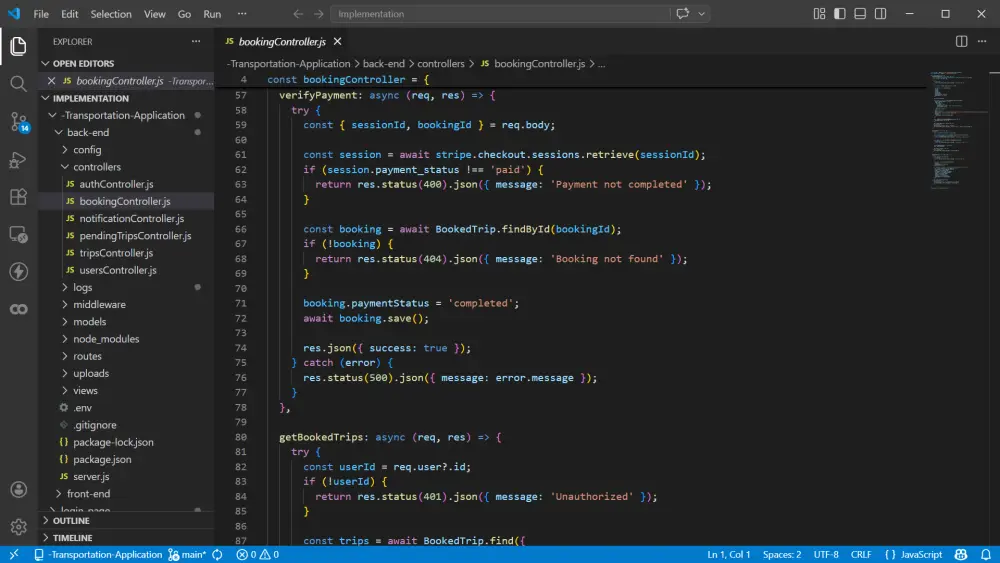The height and width of the screenshot is (563, 1000).
Task: Open the File menu
Action: [x=41, y=13]
